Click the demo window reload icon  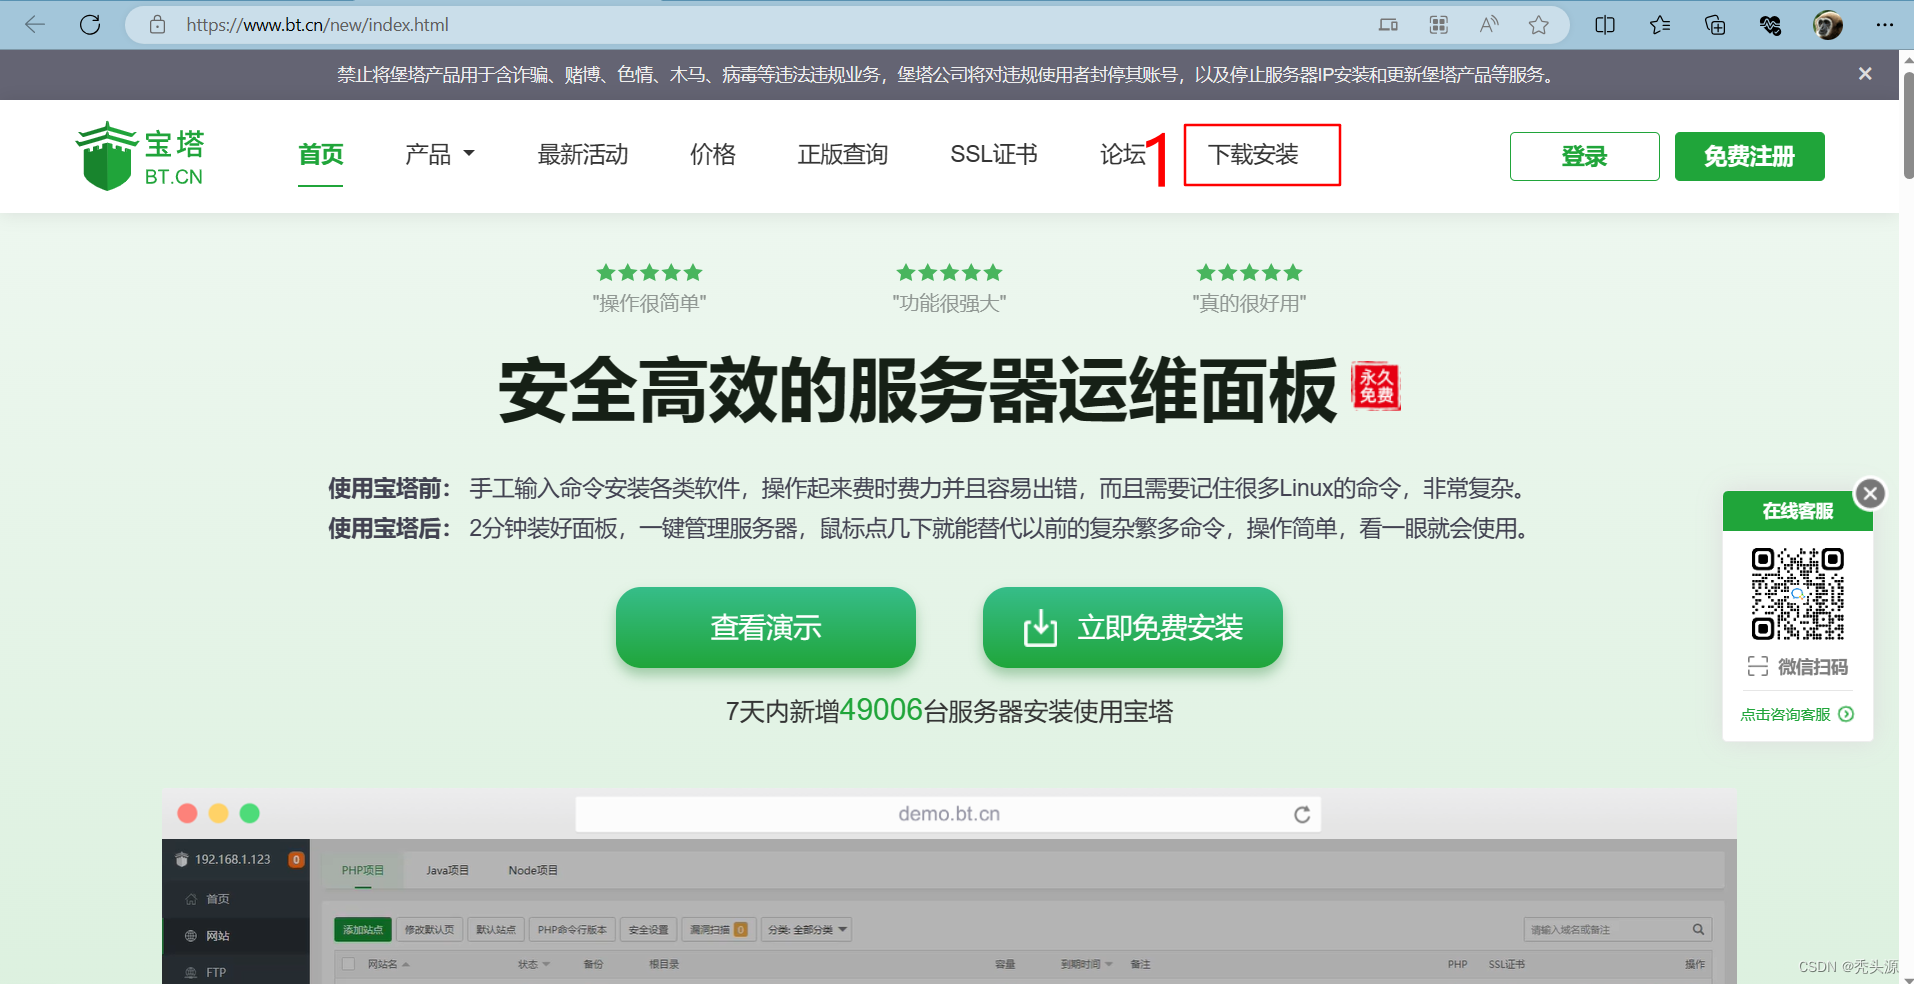tap(1302, 814)
